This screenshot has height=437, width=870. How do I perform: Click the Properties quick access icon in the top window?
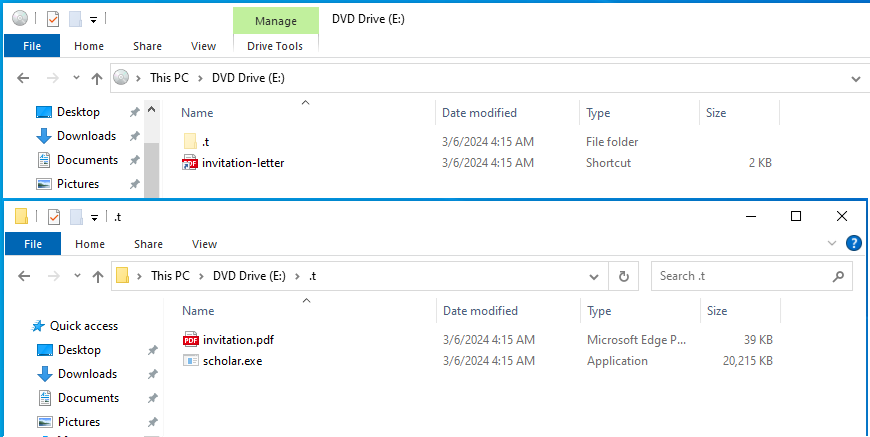click(x=54, y=18)
